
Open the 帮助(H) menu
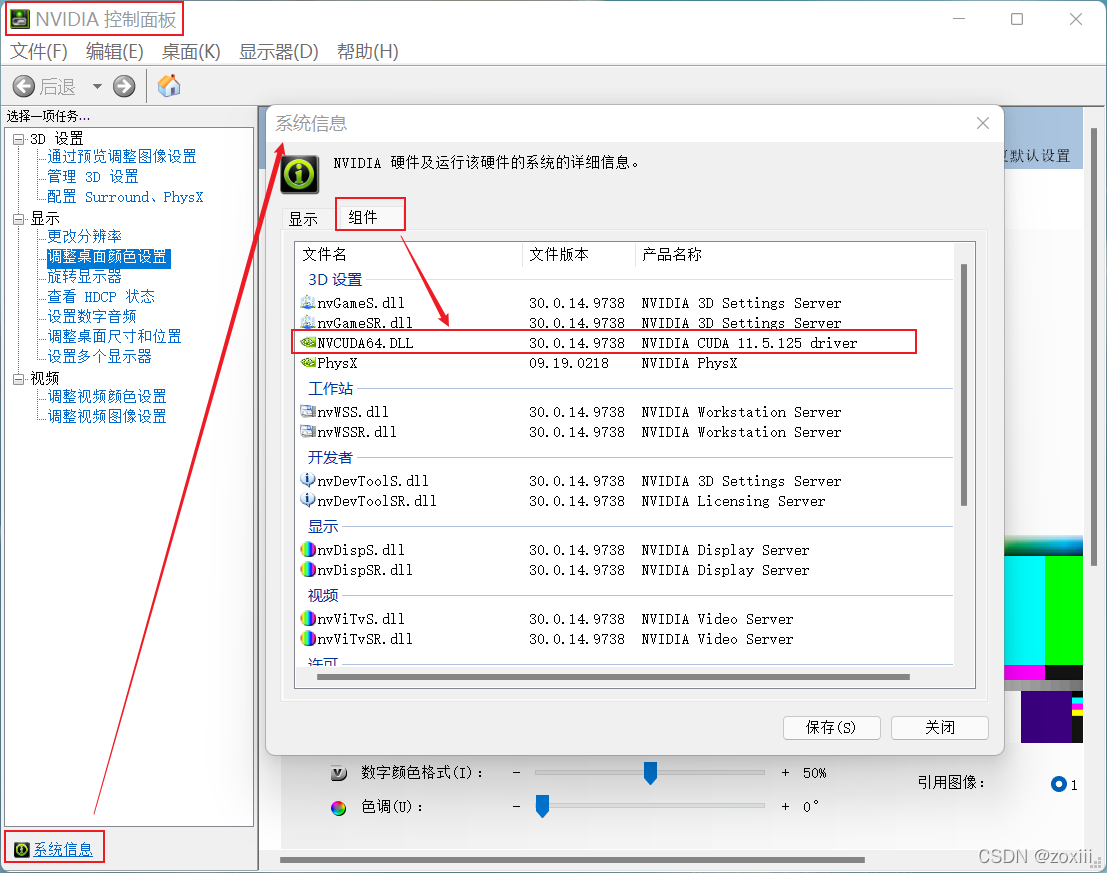[x=367, y=52]
